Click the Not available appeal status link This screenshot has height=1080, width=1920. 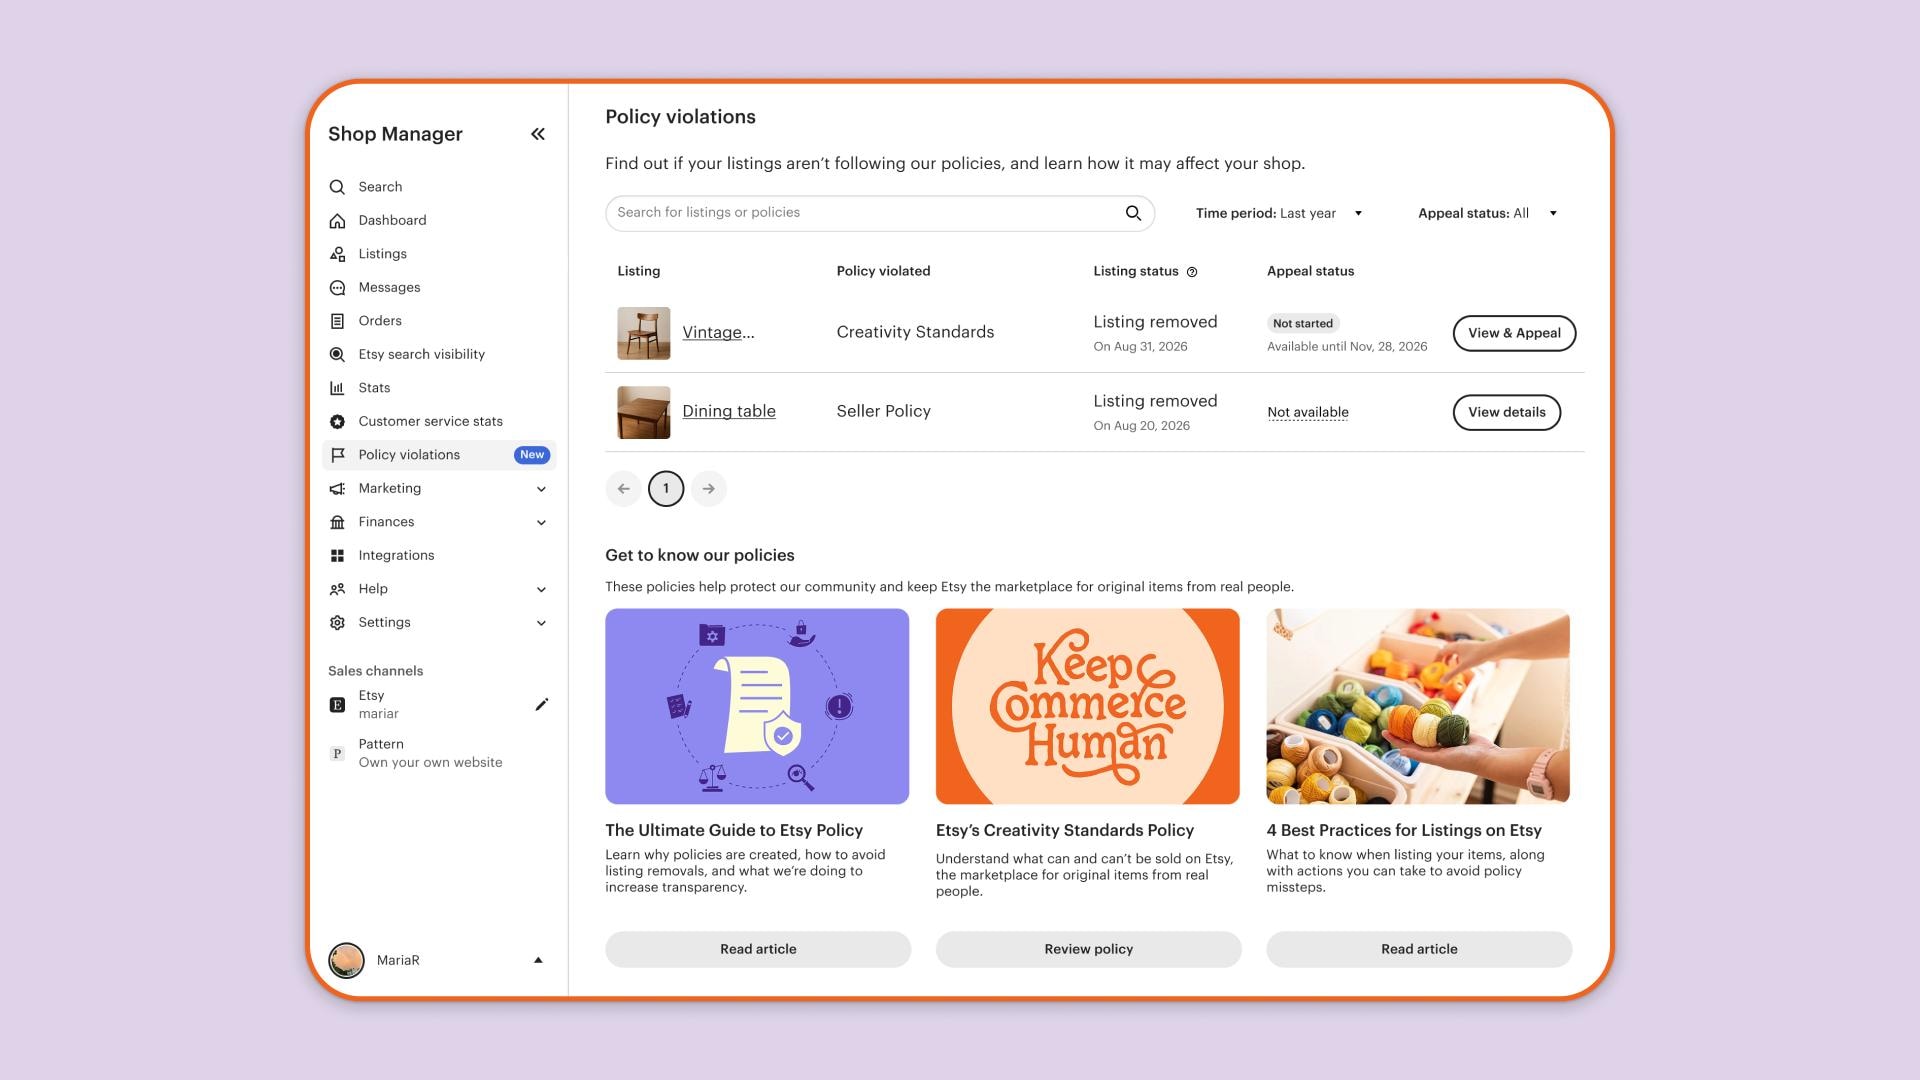click(1307, 412)
